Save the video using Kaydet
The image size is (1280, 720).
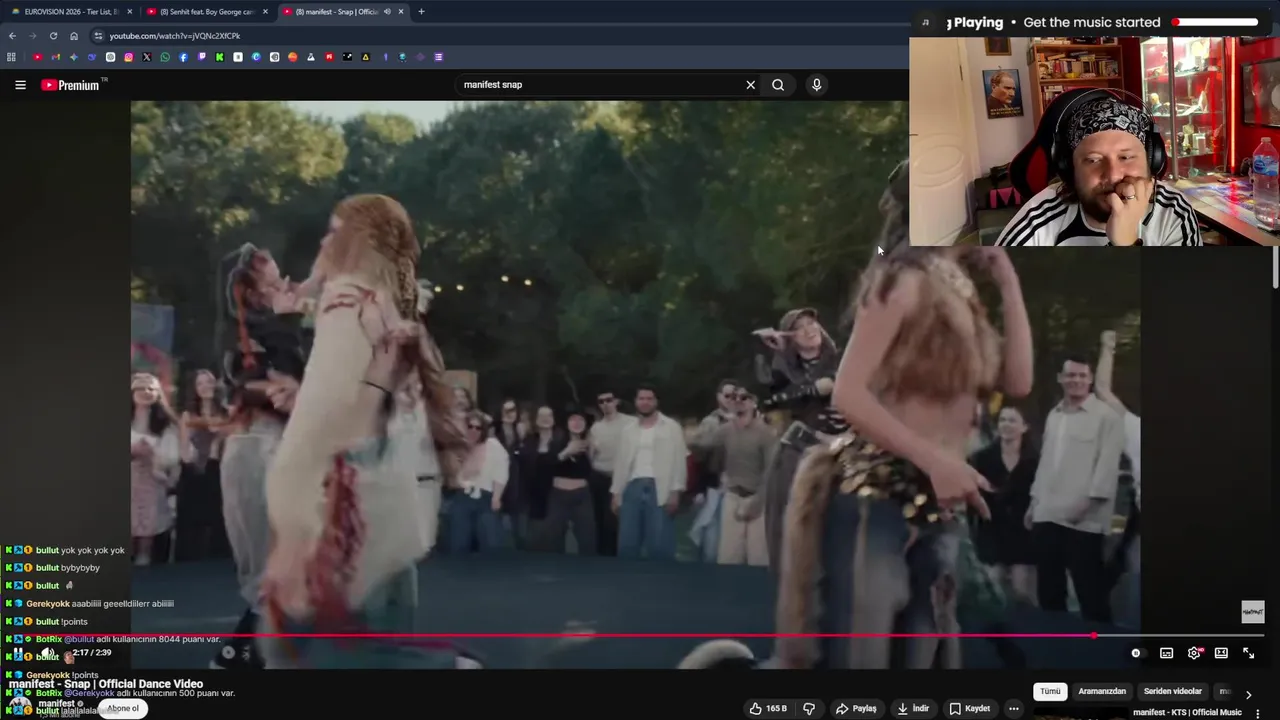[970, 708]
